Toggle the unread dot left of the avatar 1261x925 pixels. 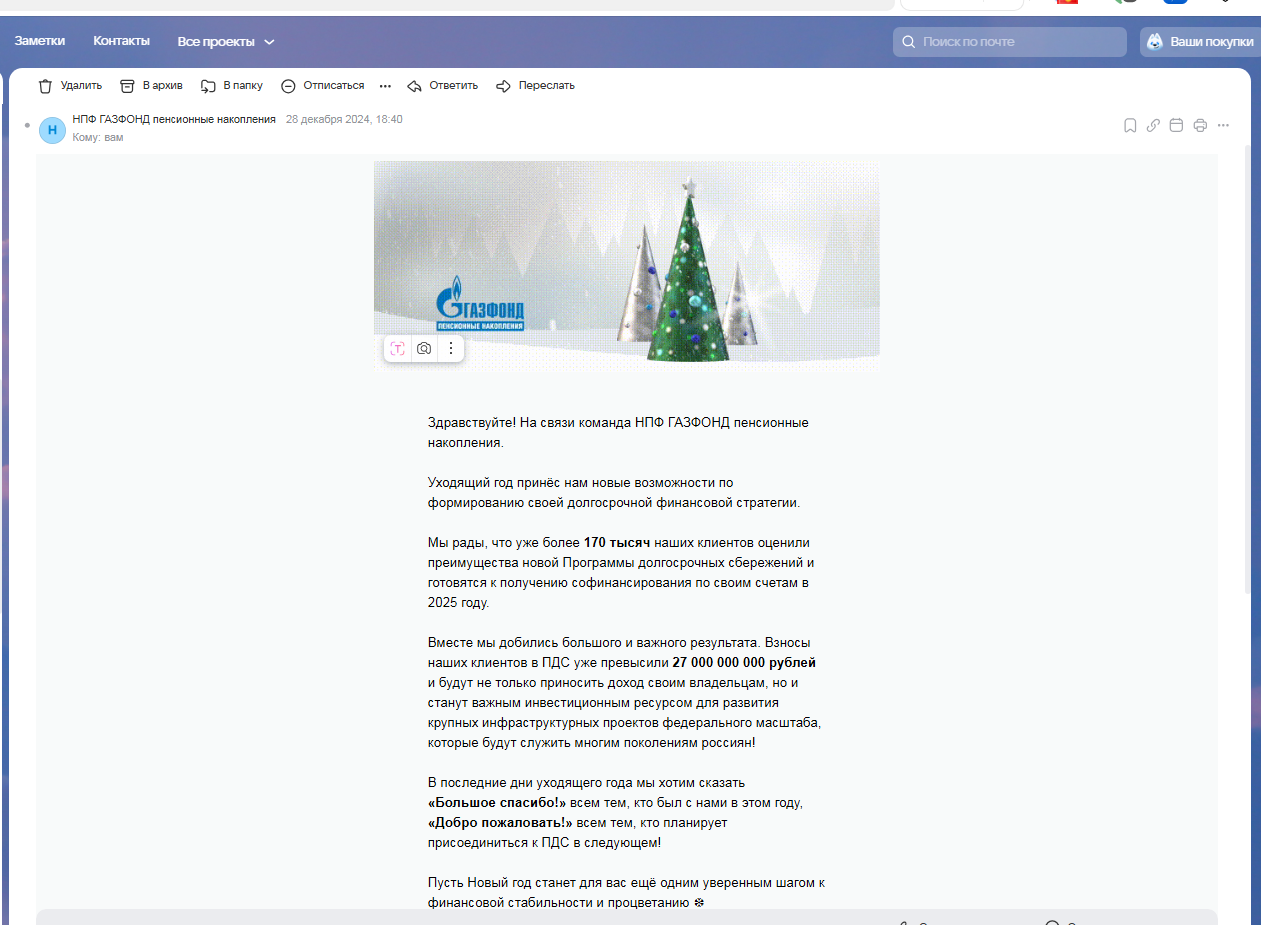click(x=27, y=128)
